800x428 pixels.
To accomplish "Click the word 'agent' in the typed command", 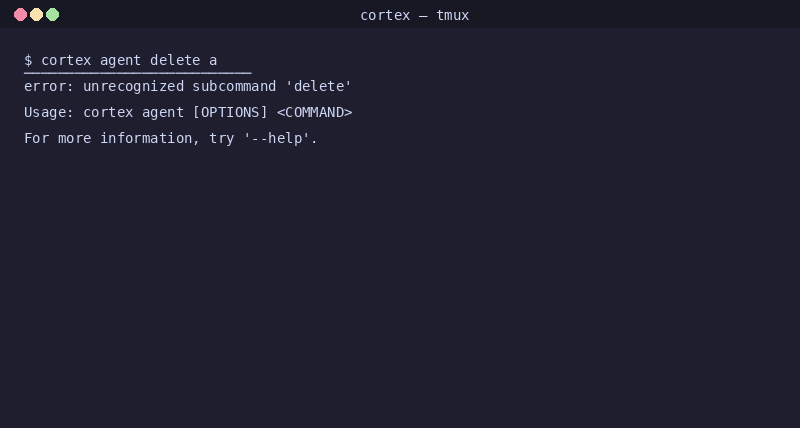I will [120, 60].
